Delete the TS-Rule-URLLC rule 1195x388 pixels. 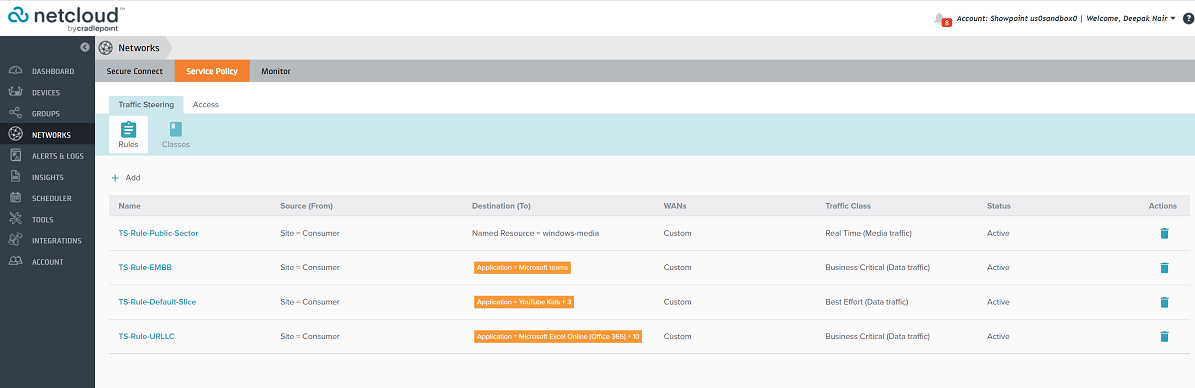(x=1164, y=336)
